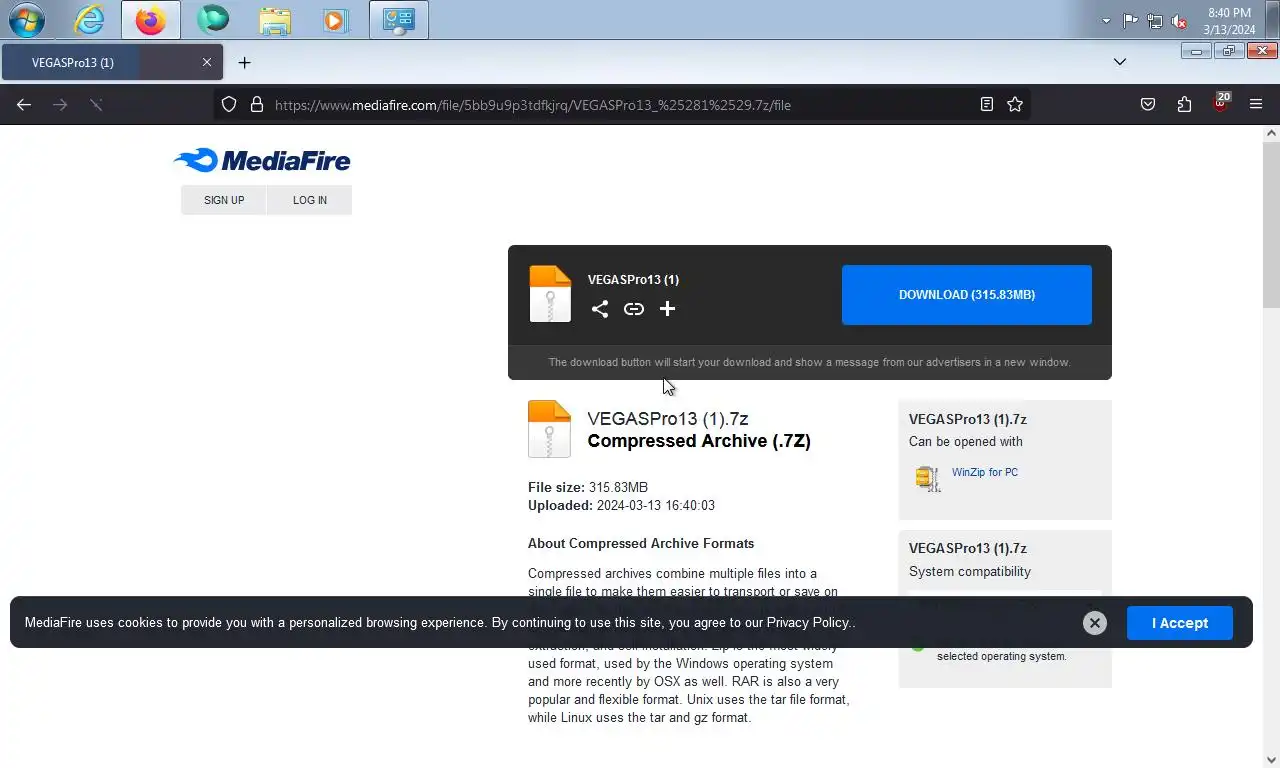
Task: Open the Firefox hamburger menu
Action: [1256, 104]
